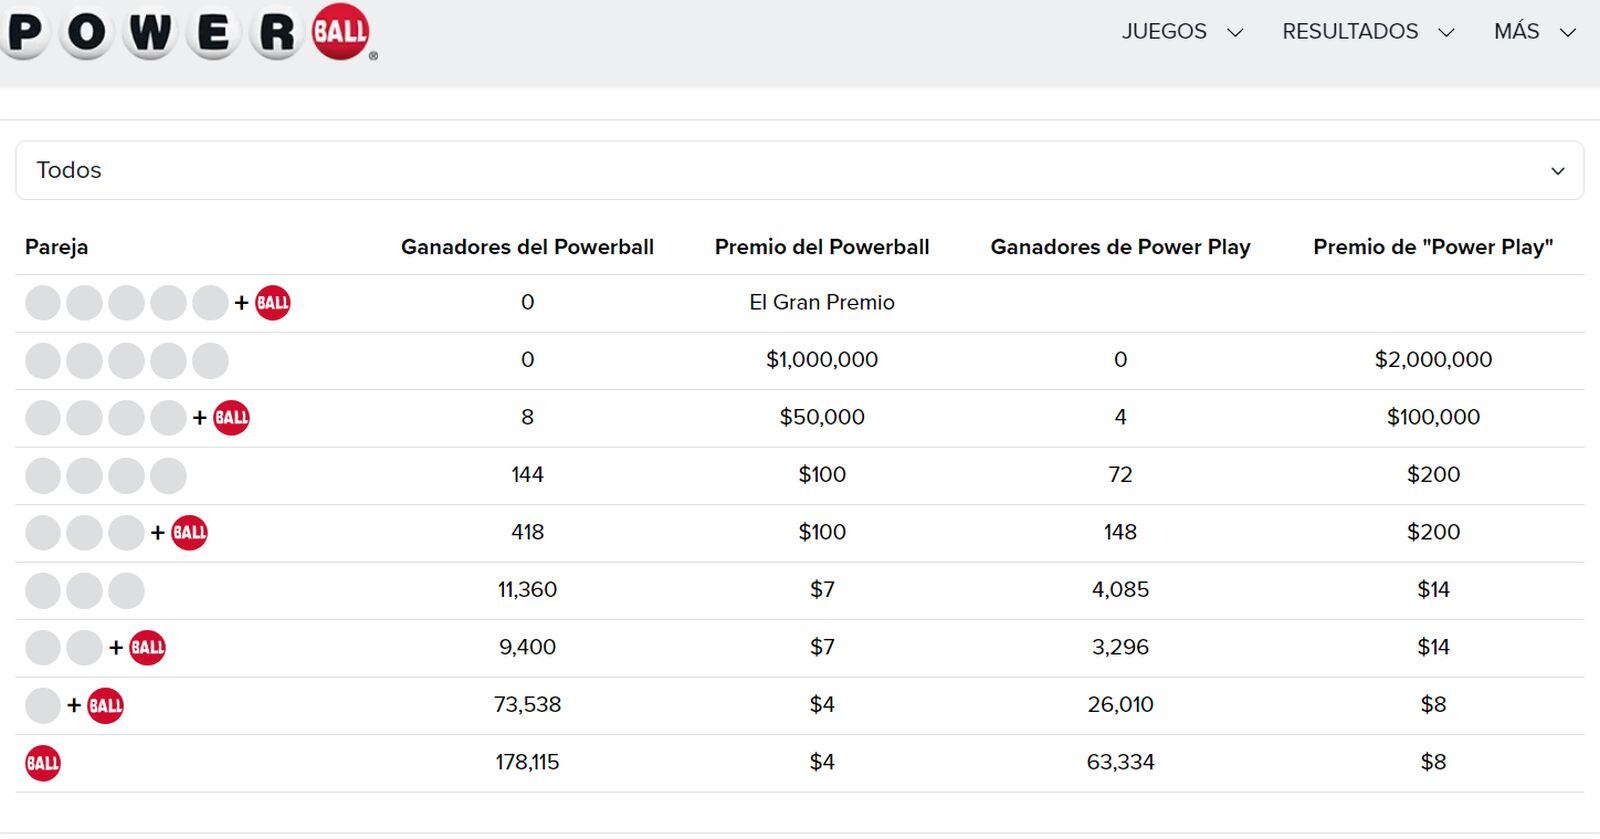Expand the JUEGOS dropdown chevron
Viewport: 1600px width, 839px height.
click(x=1236, y=31)
